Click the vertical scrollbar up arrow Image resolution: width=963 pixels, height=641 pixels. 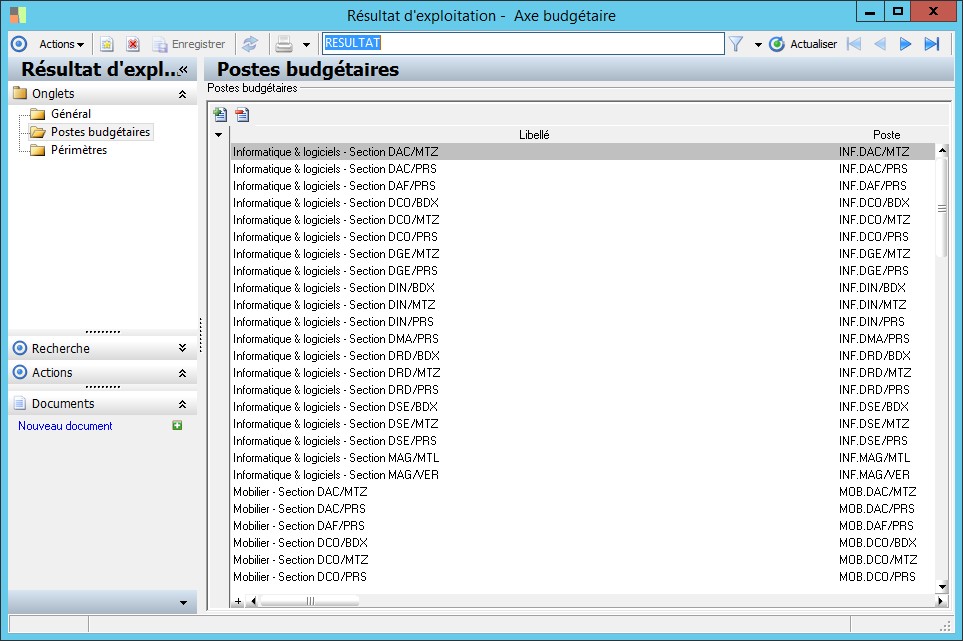click(x=942, y=150)
